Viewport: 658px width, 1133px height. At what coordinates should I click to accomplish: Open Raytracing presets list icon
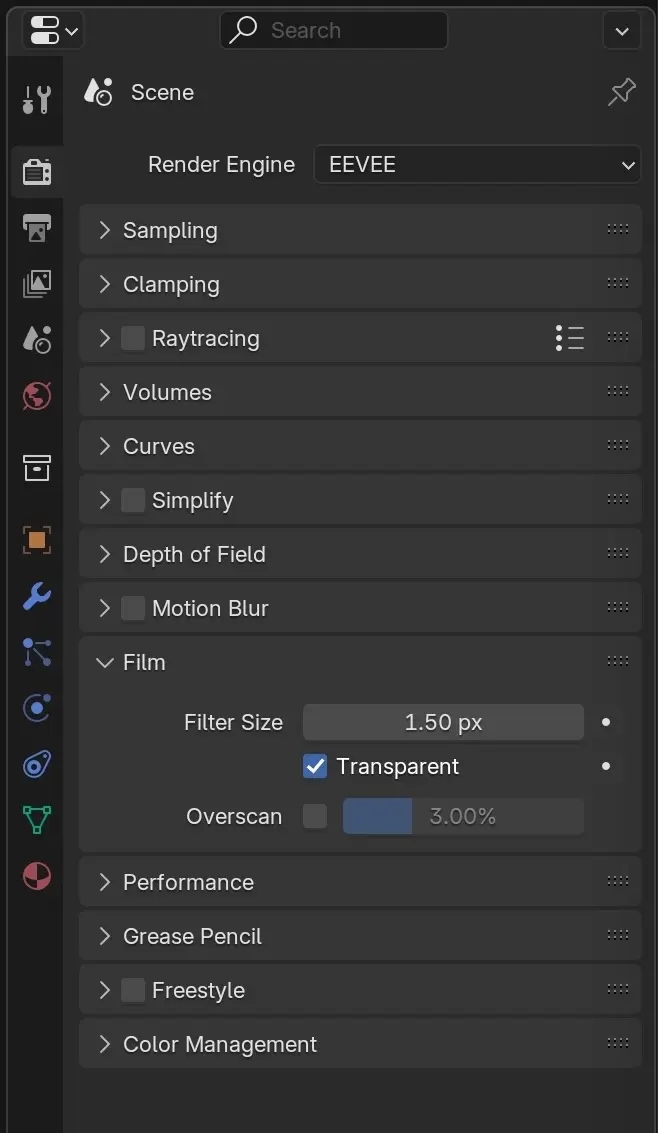click(570, 338)
